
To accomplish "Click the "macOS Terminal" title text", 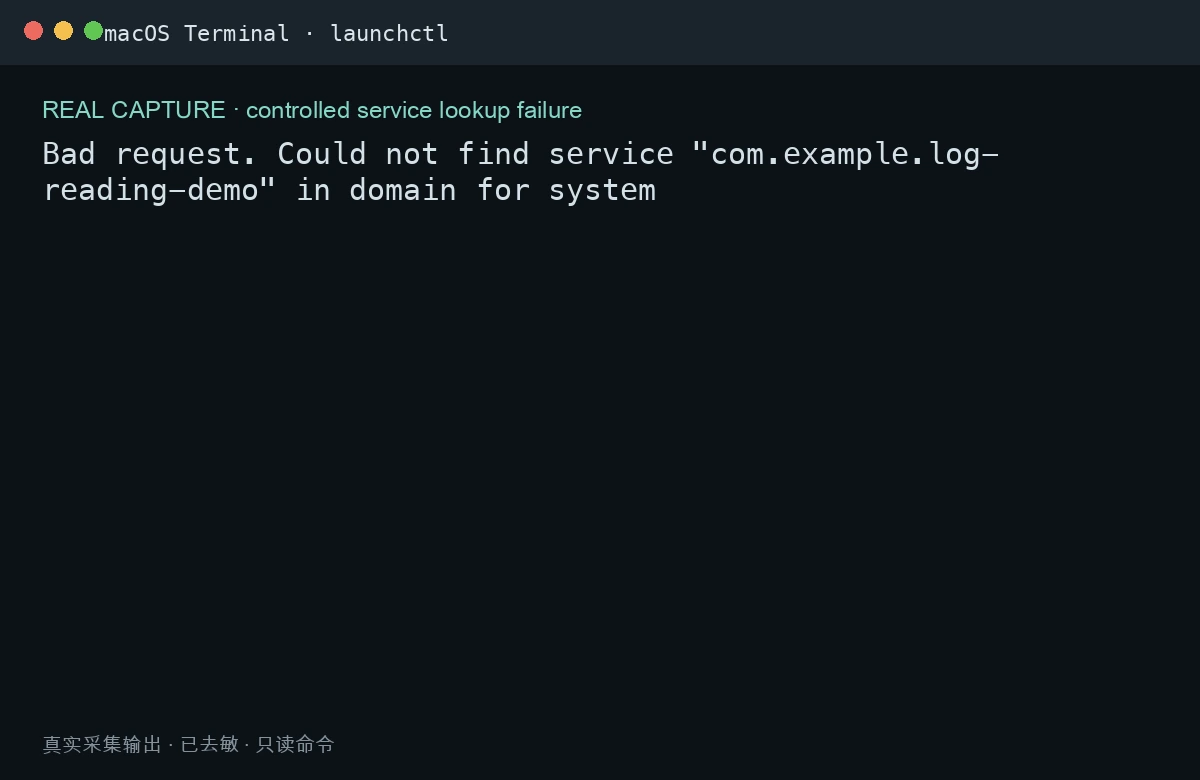I will 197,34.
